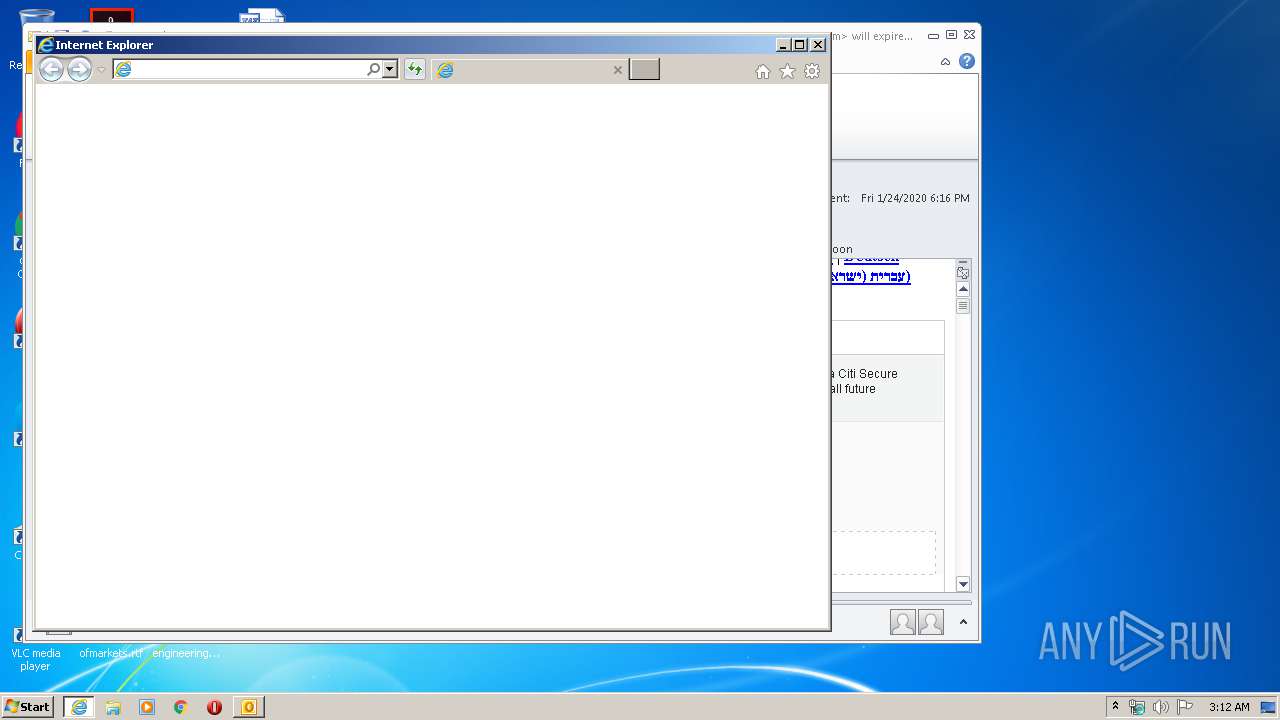This screenshot has width=1280, height=720.
Task: Maximize the Outlook message window
Action: tap(951, 35)
